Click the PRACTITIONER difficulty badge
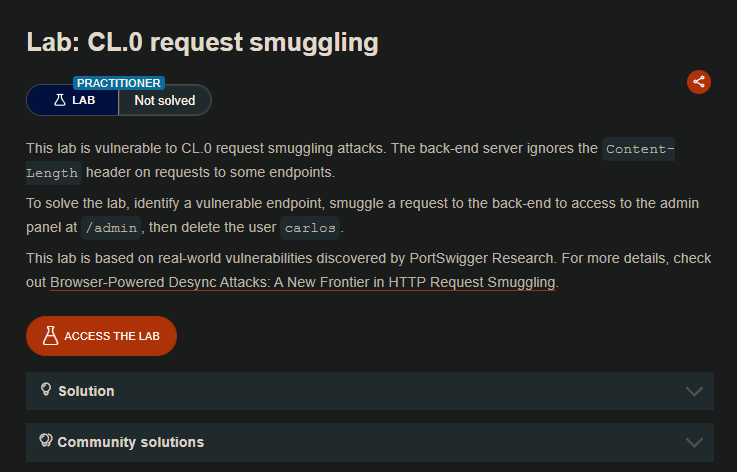 (119, 83)
